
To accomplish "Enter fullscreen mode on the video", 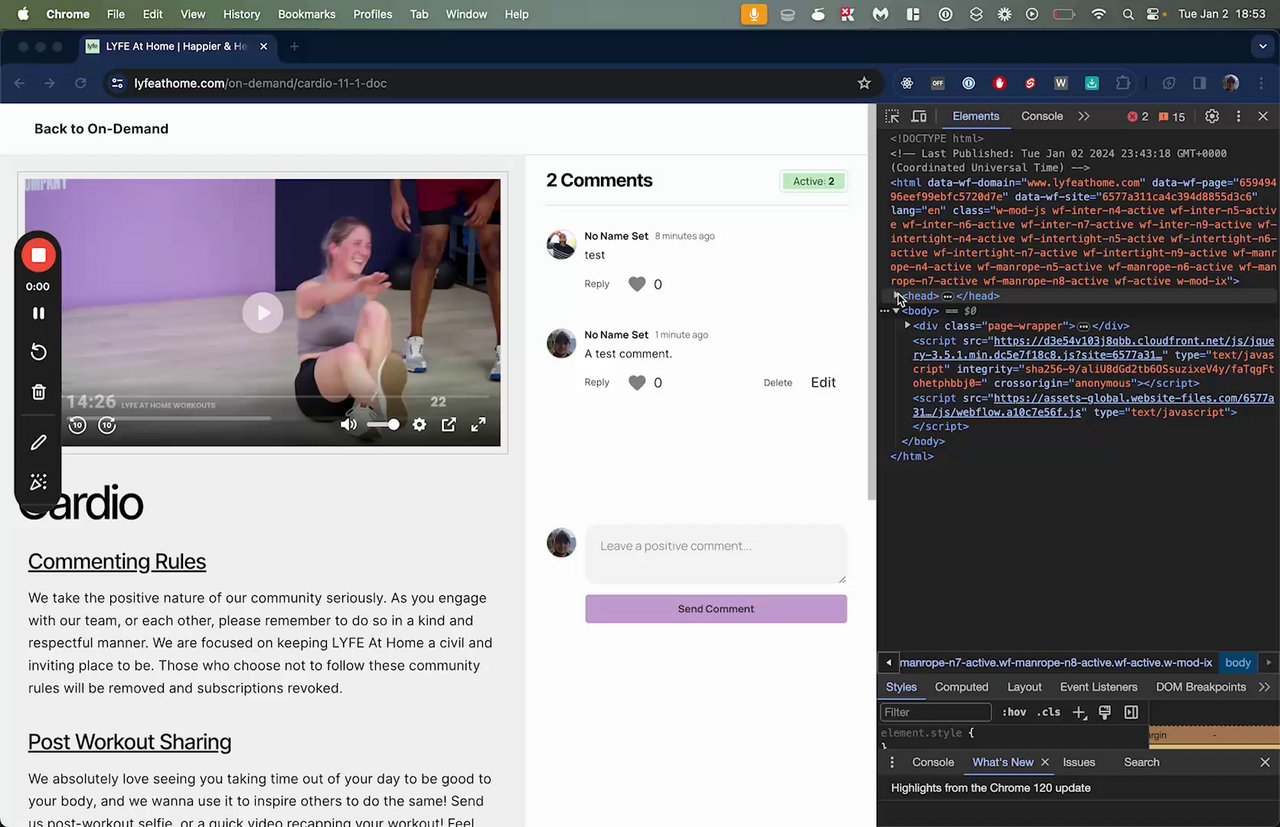I will pyautogui.click(x=479, y=425).
